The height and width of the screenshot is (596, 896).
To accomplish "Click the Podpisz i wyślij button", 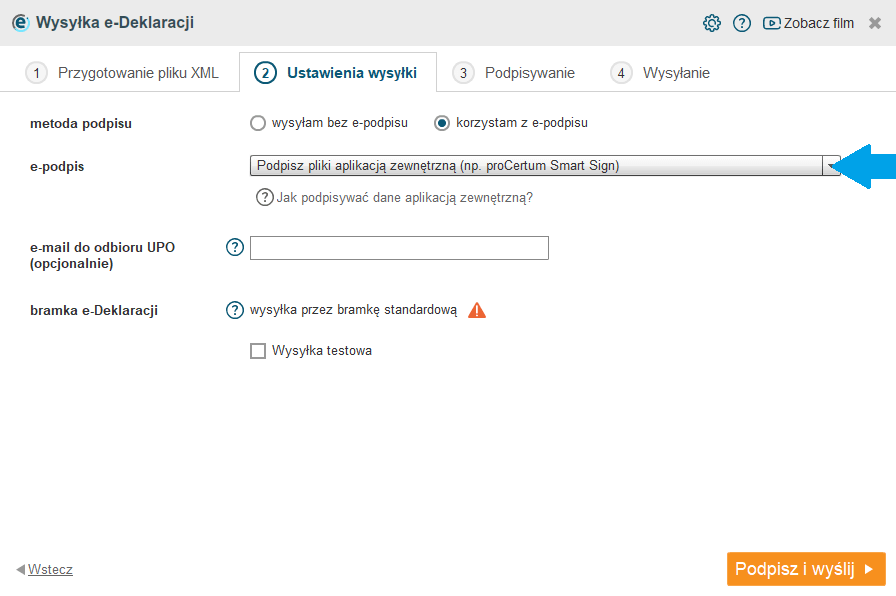I will click(806, 569).
